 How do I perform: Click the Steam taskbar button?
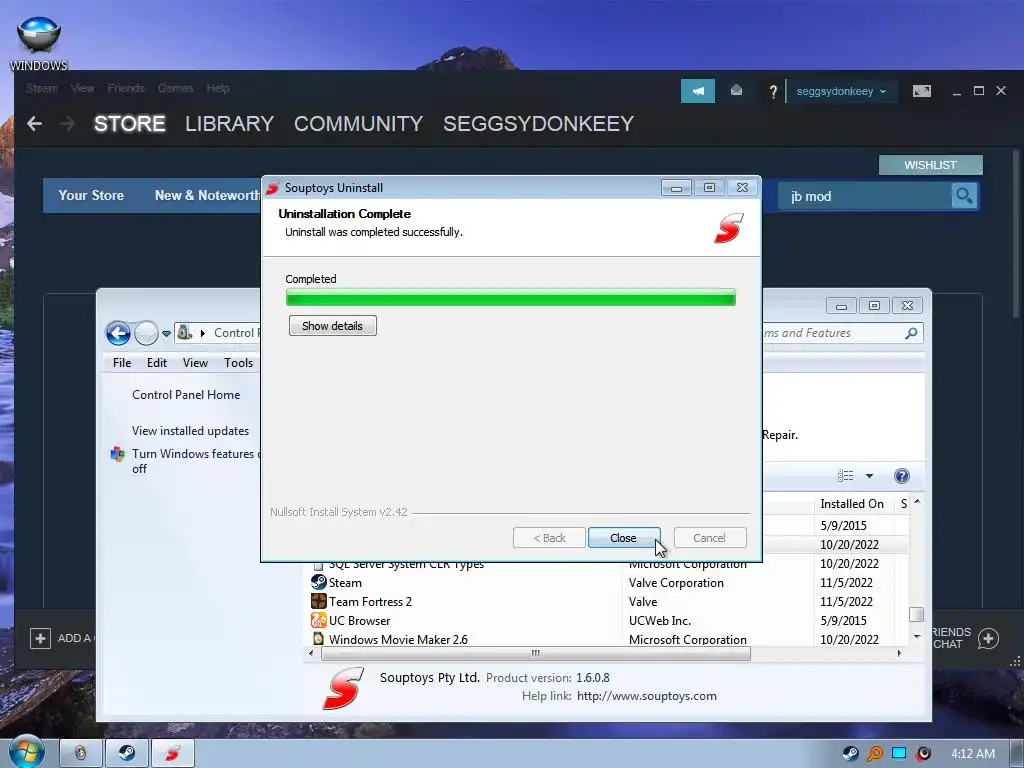pos(127,754)
